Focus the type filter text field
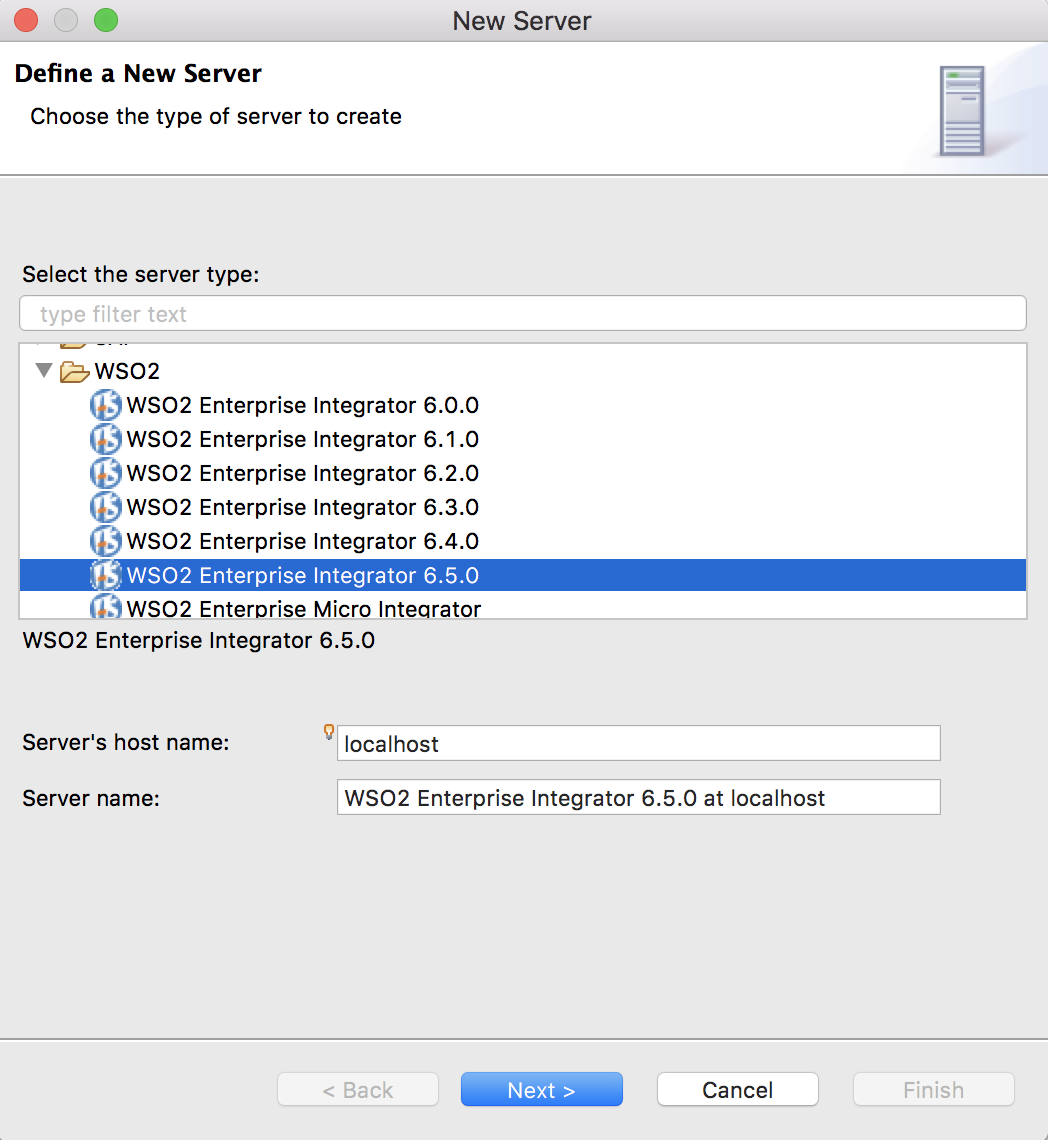 (523, 313)
